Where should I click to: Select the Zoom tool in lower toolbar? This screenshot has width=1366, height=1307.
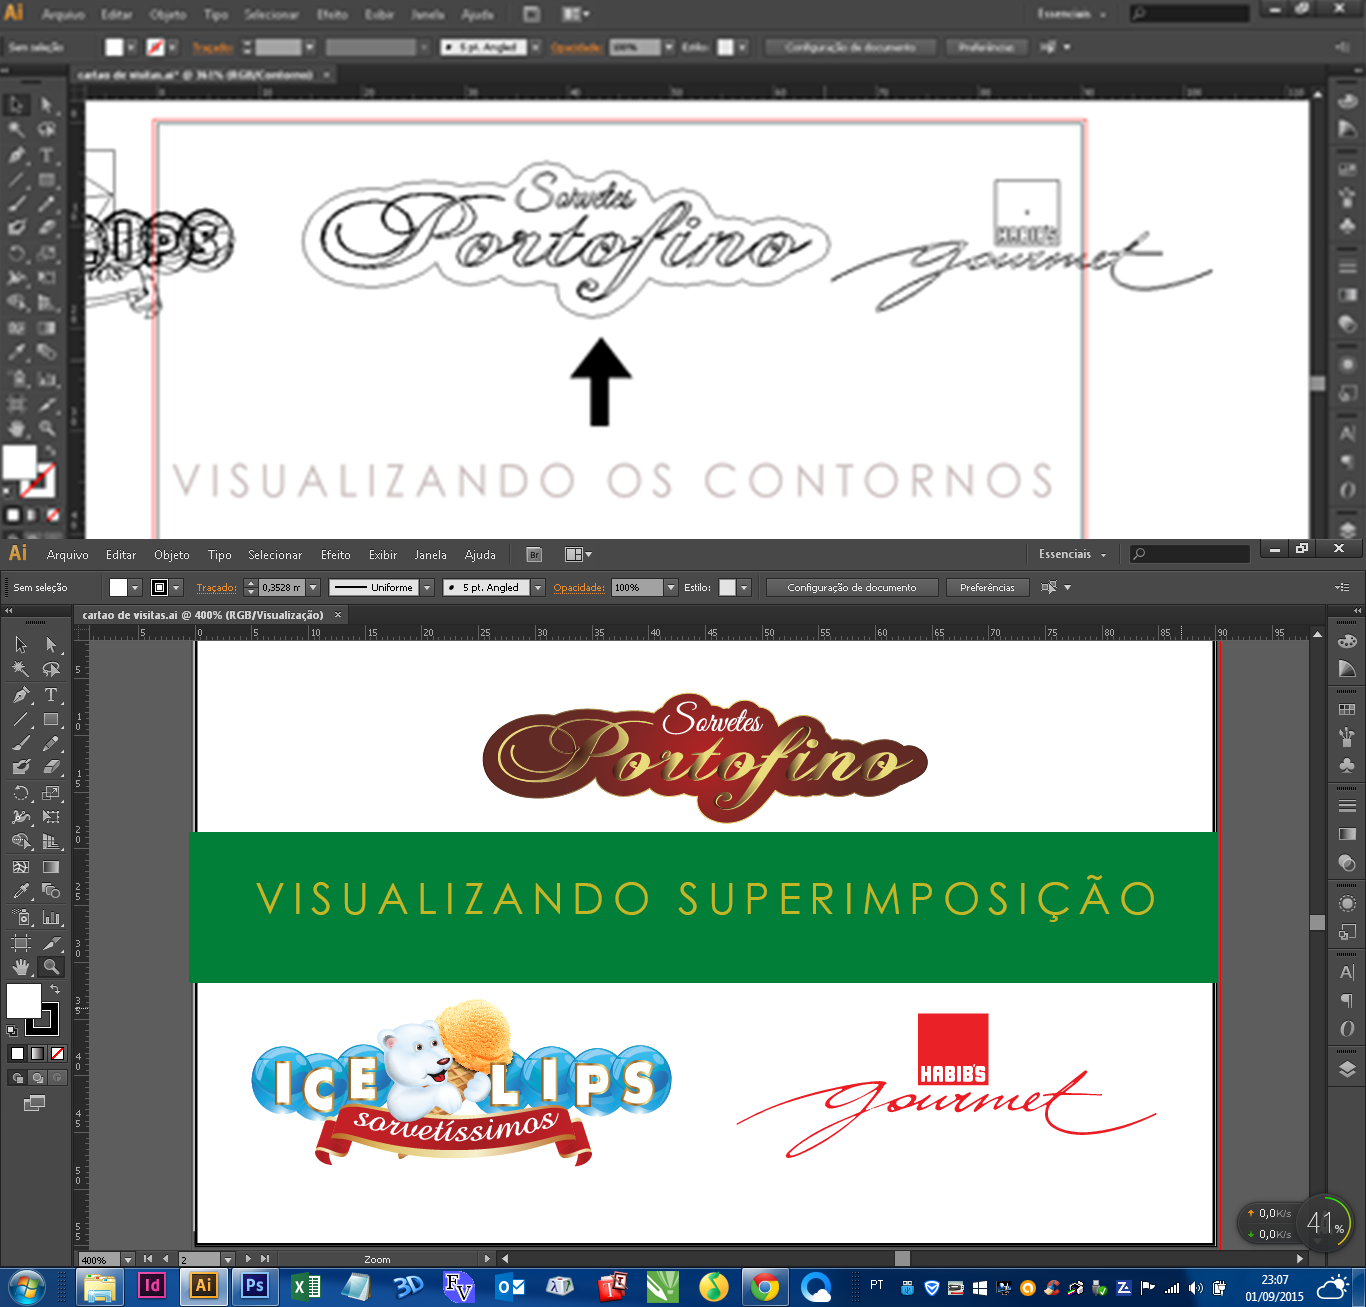pos(51,967)
